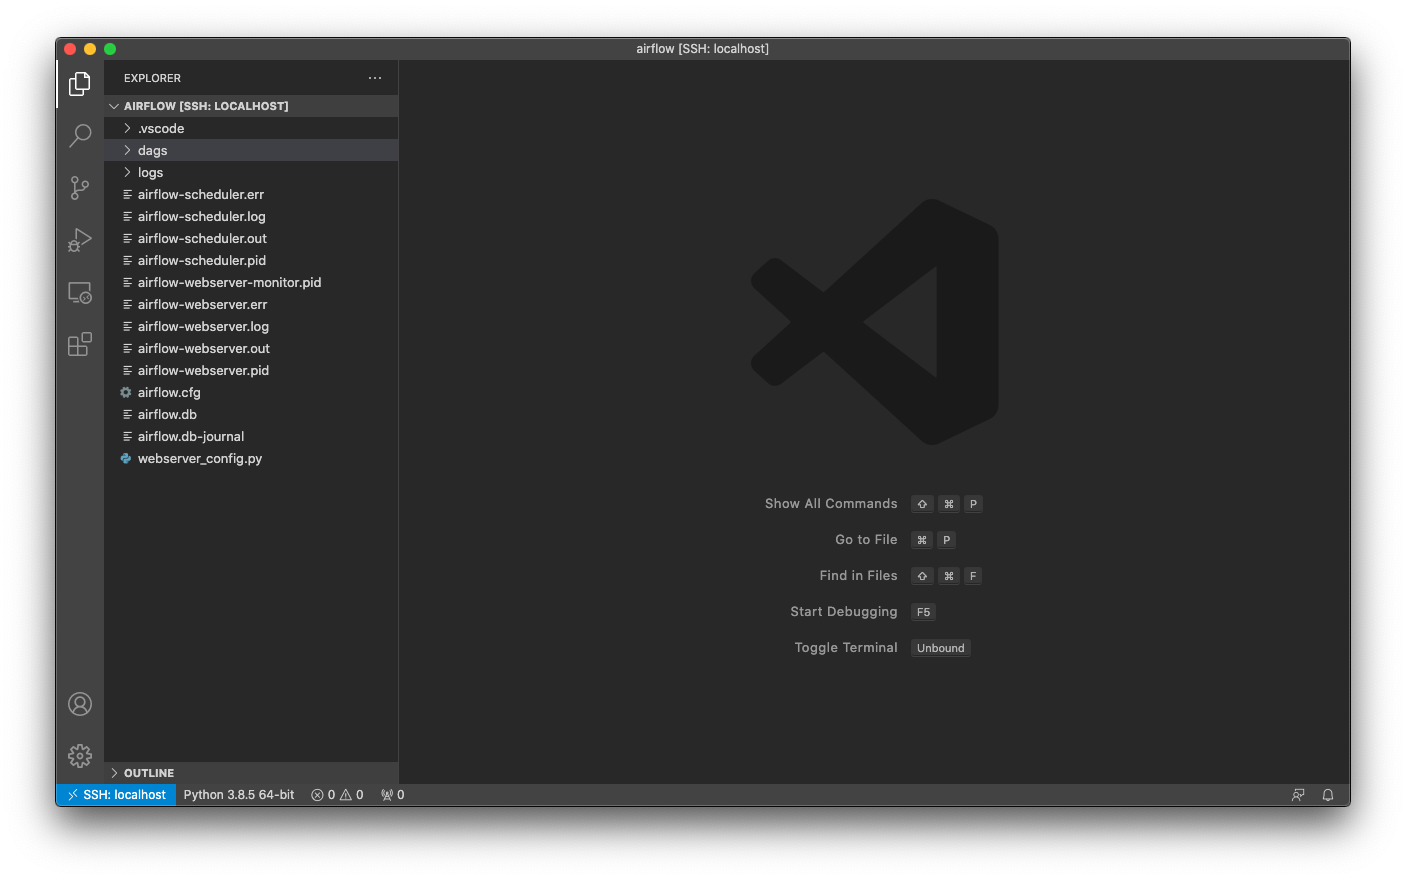Click the Show All Commands label
This screenshot has width=1406, height=880.
[831, 504]
